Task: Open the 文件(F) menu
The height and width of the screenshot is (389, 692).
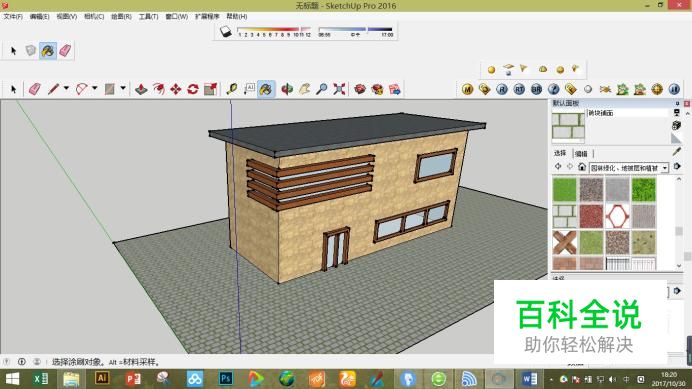Action: 13,16
